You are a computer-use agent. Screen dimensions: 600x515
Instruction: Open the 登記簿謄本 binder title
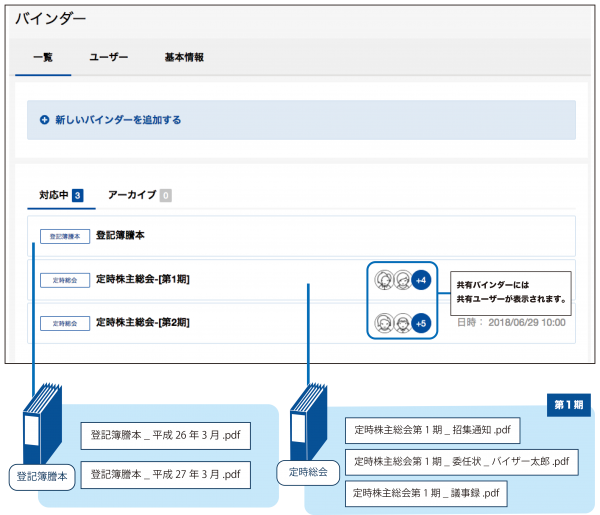click(x=122, y=236)
